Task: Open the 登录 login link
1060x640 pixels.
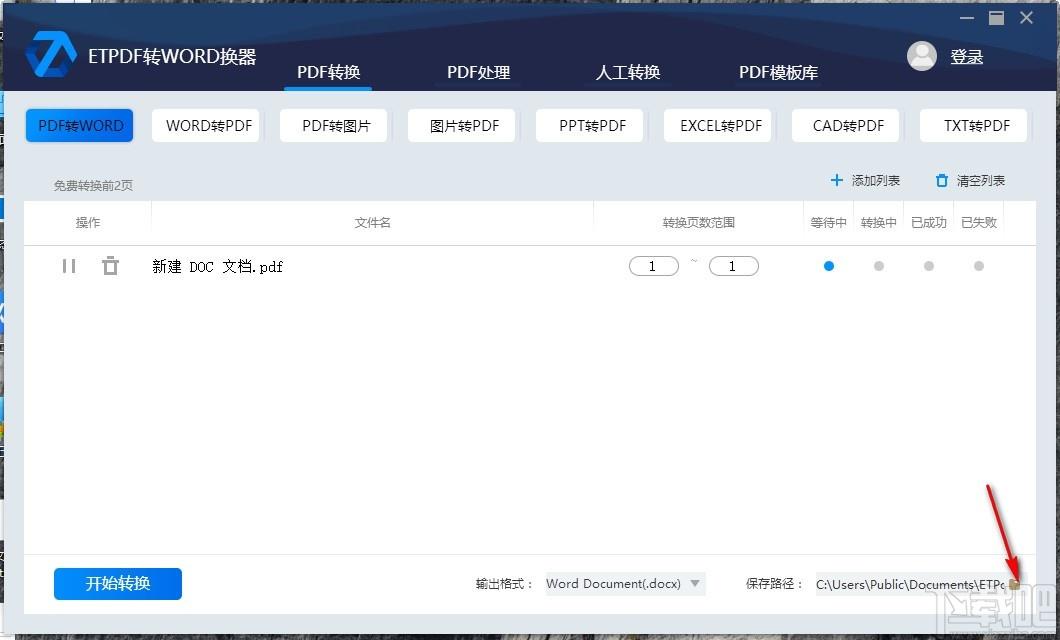Action: pyautogui.click(x=967, y=57)
